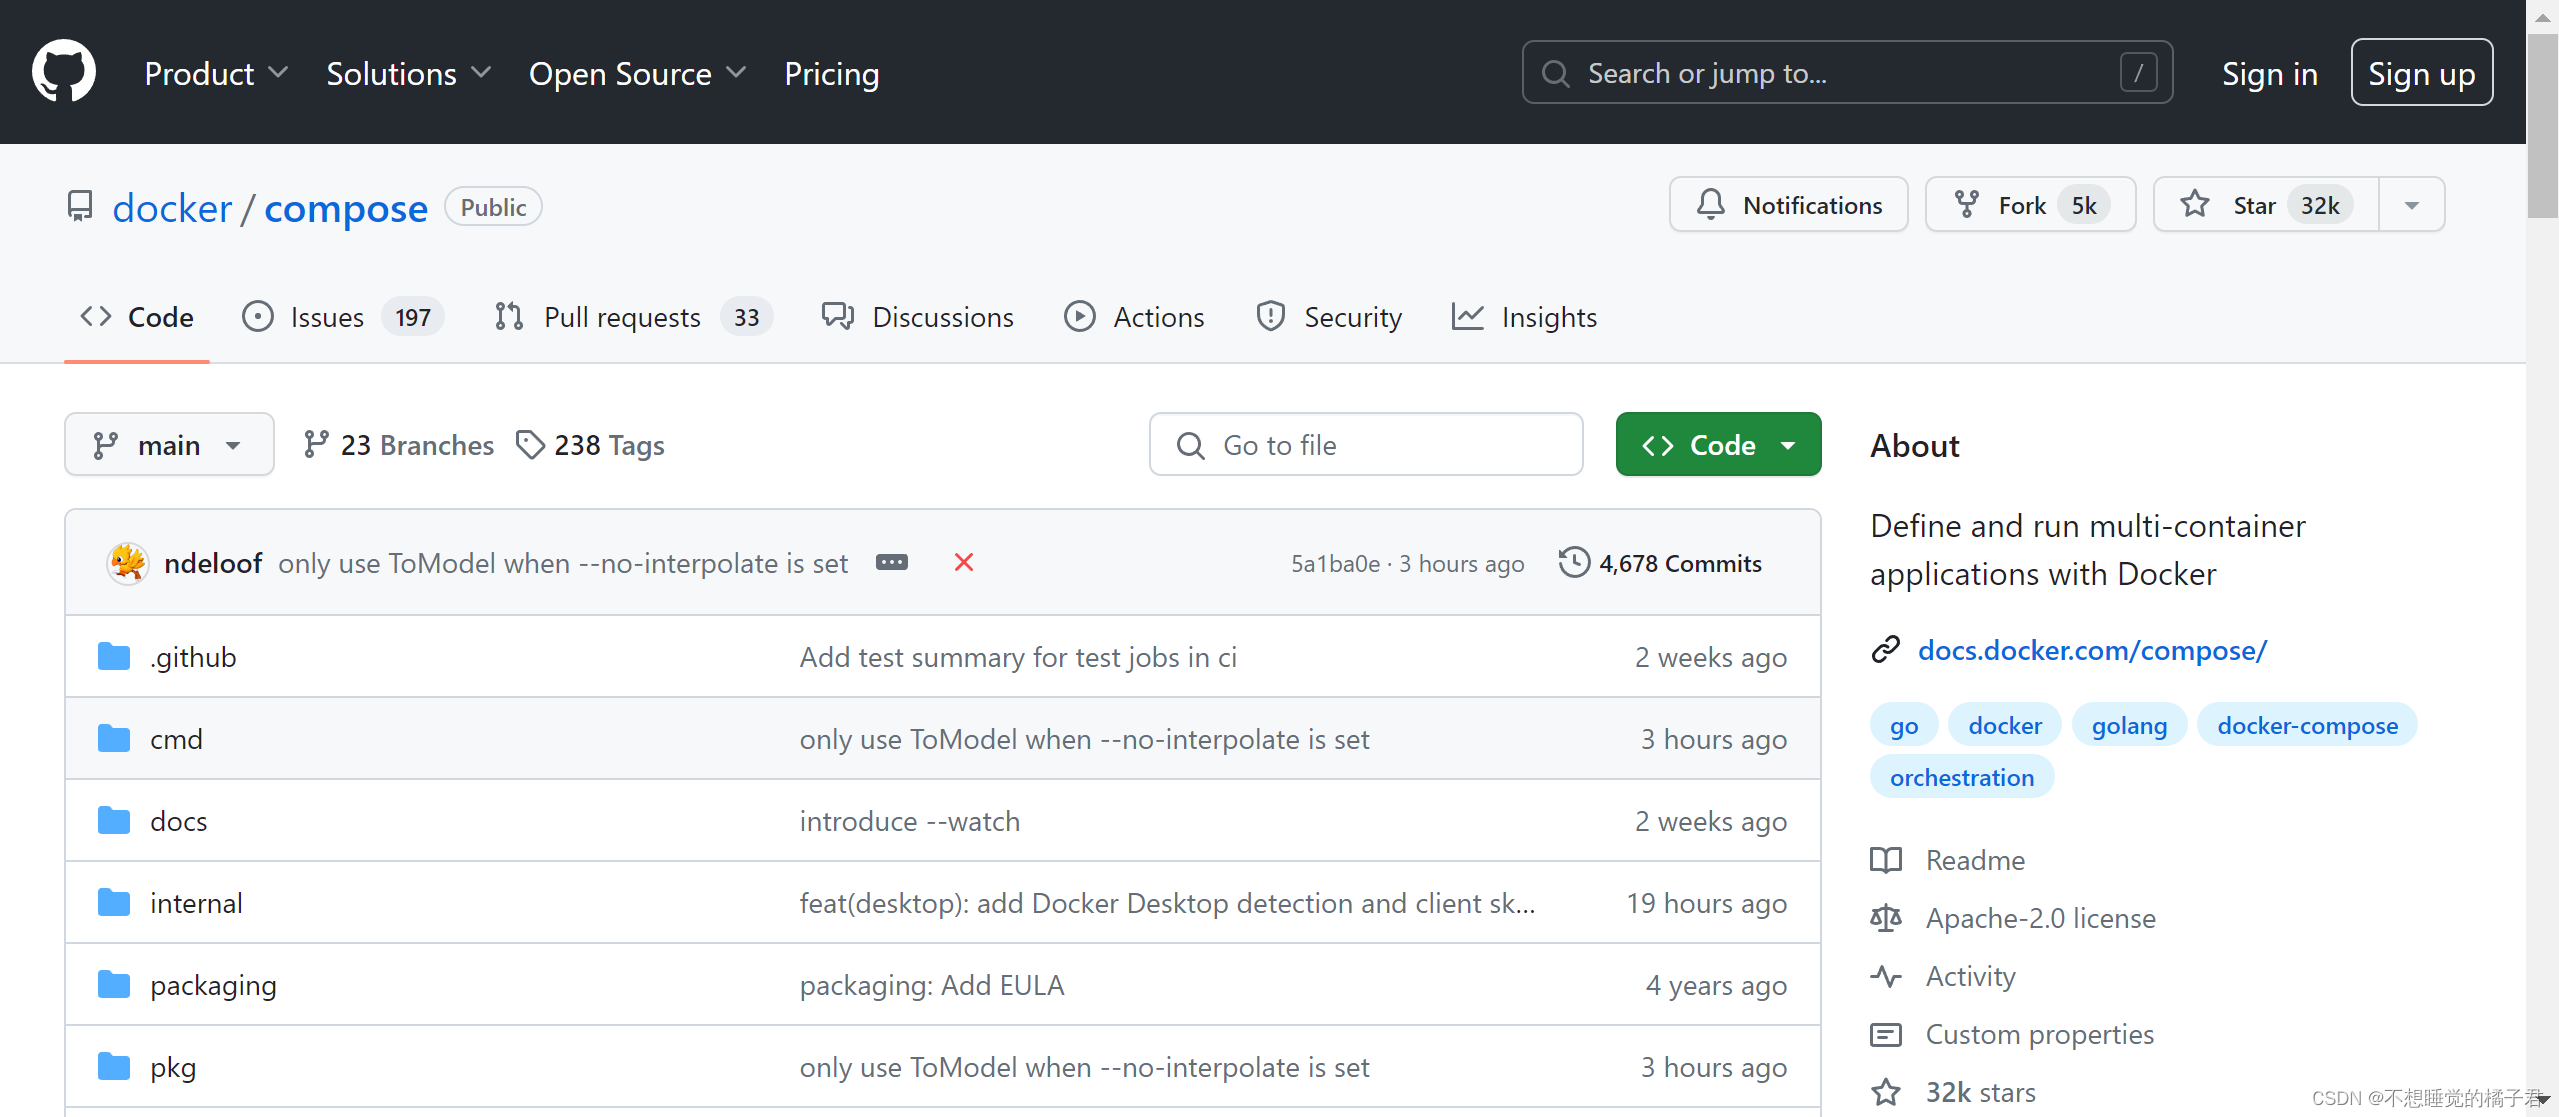The height and width of the screenshot is (1117, 2559).
Task: Switch to the Discussions tab
Action: click(917, 317)
